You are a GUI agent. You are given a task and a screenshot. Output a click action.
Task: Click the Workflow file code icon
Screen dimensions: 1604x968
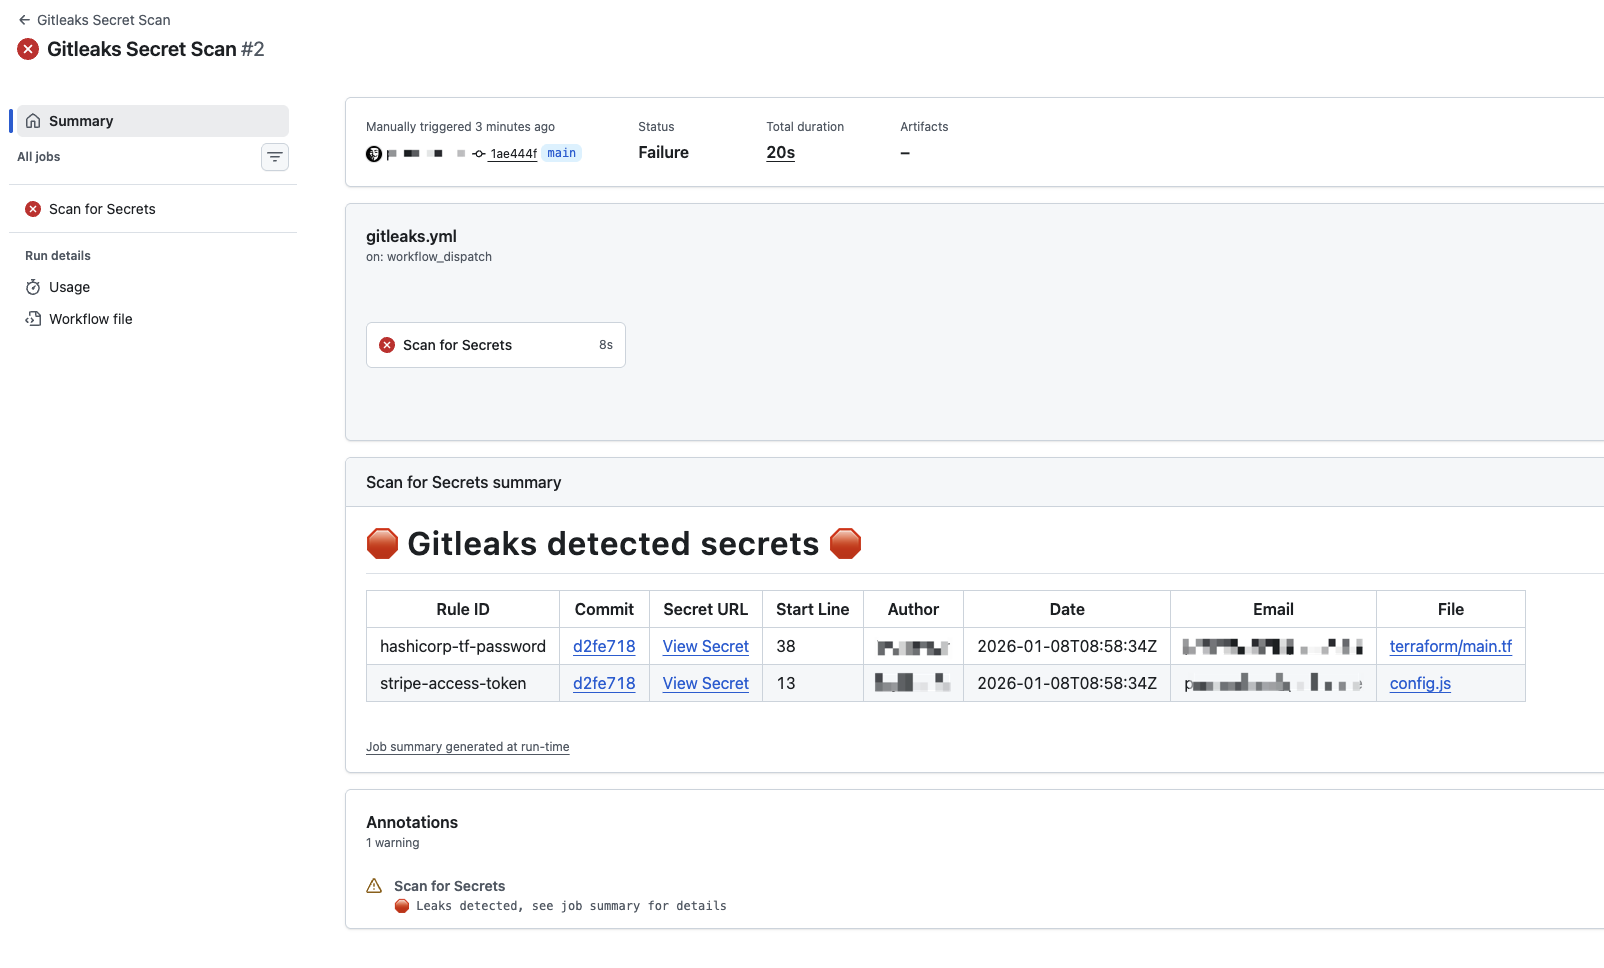[33, 319]
